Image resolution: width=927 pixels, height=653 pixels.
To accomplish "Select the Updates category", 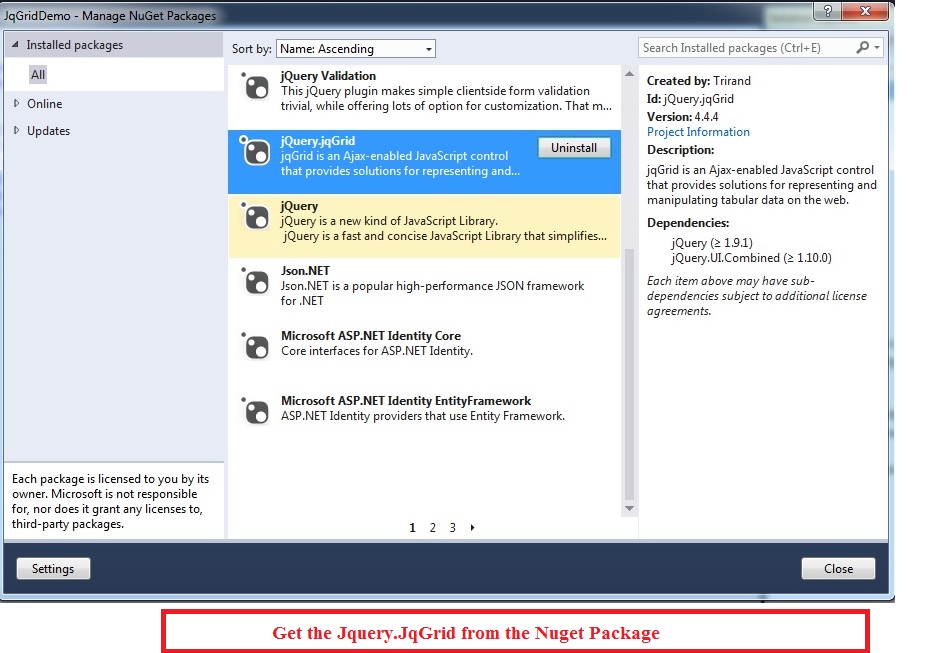I will pyautogui.click(x=48, y=131).
